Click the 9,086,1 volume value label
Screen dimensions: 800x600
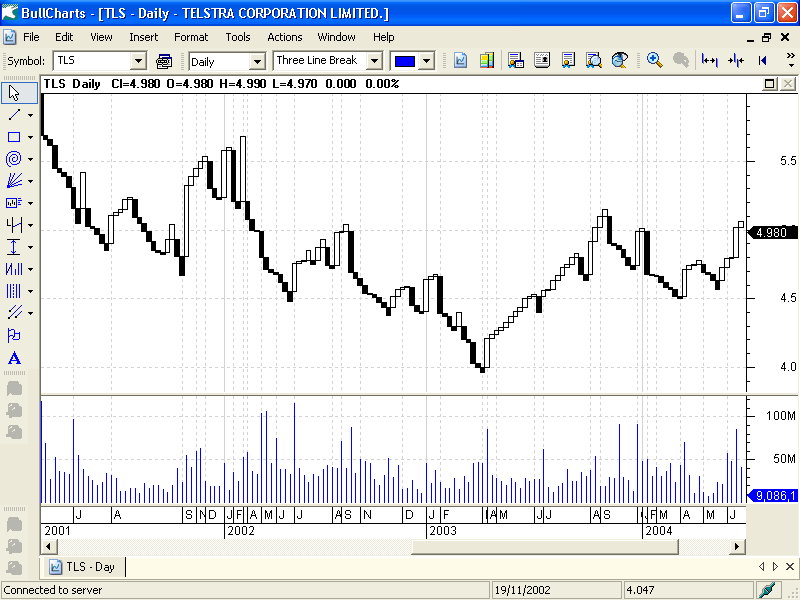point(772,495)
